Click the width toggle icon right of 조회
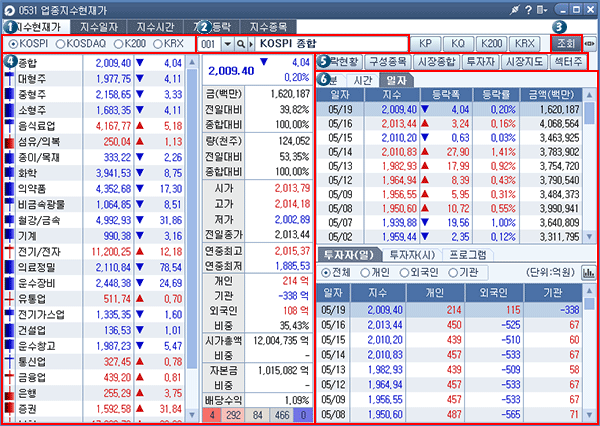 click(590, 44)
